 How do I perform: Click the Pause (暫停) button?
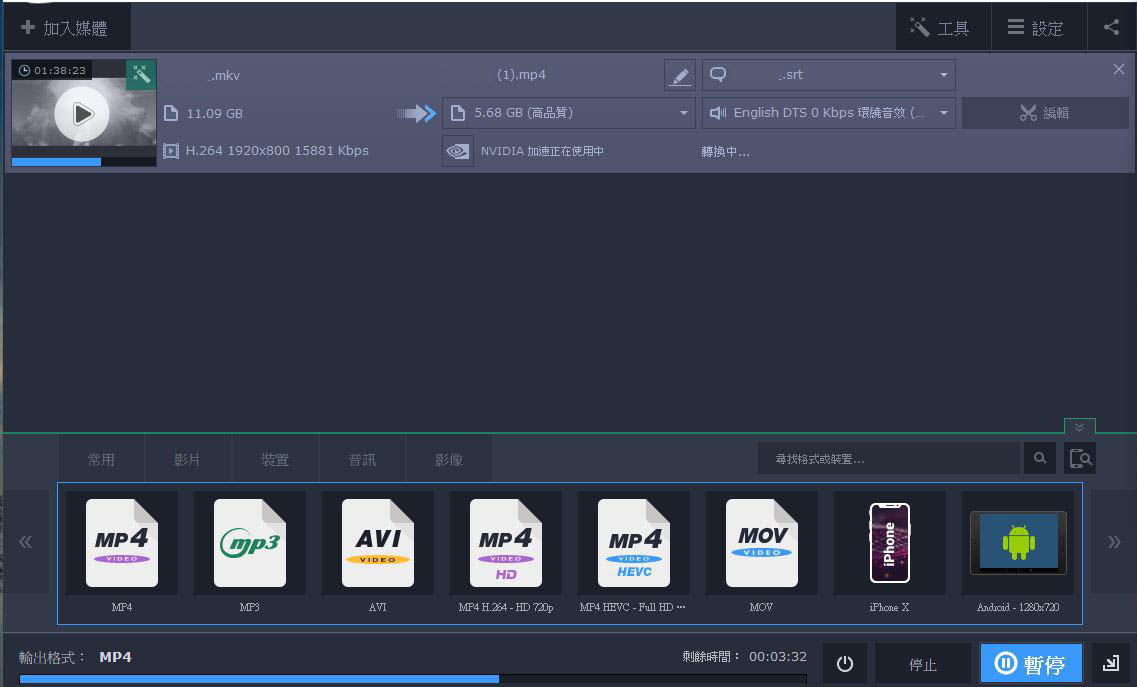(x=1031, y=663)
